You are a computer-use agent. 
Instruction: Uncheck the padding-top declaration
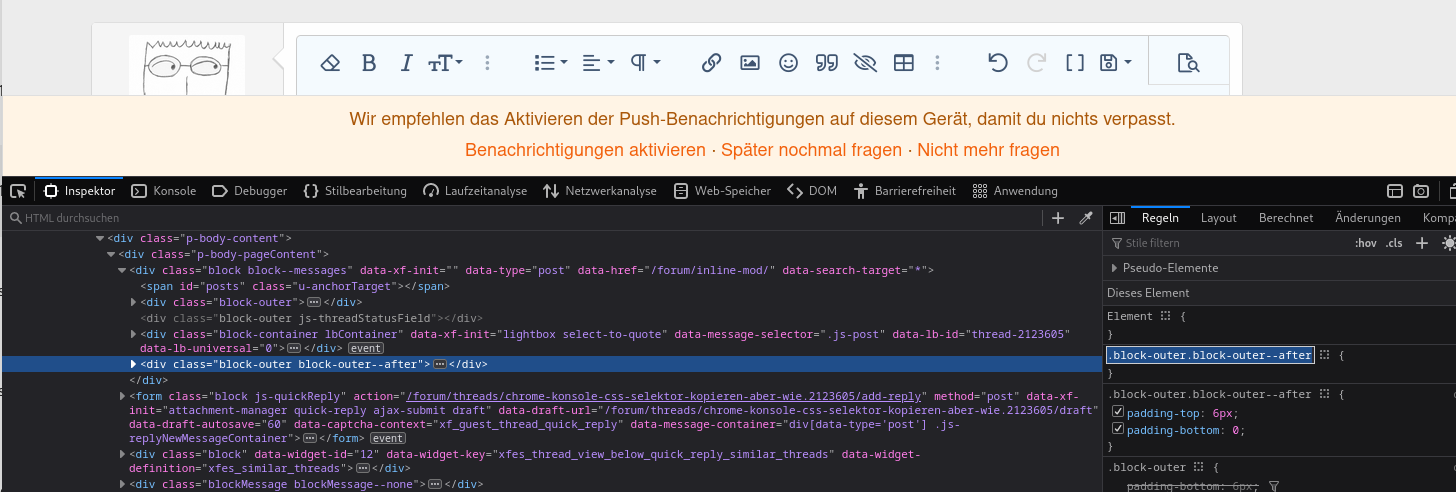pos(1119,412)
